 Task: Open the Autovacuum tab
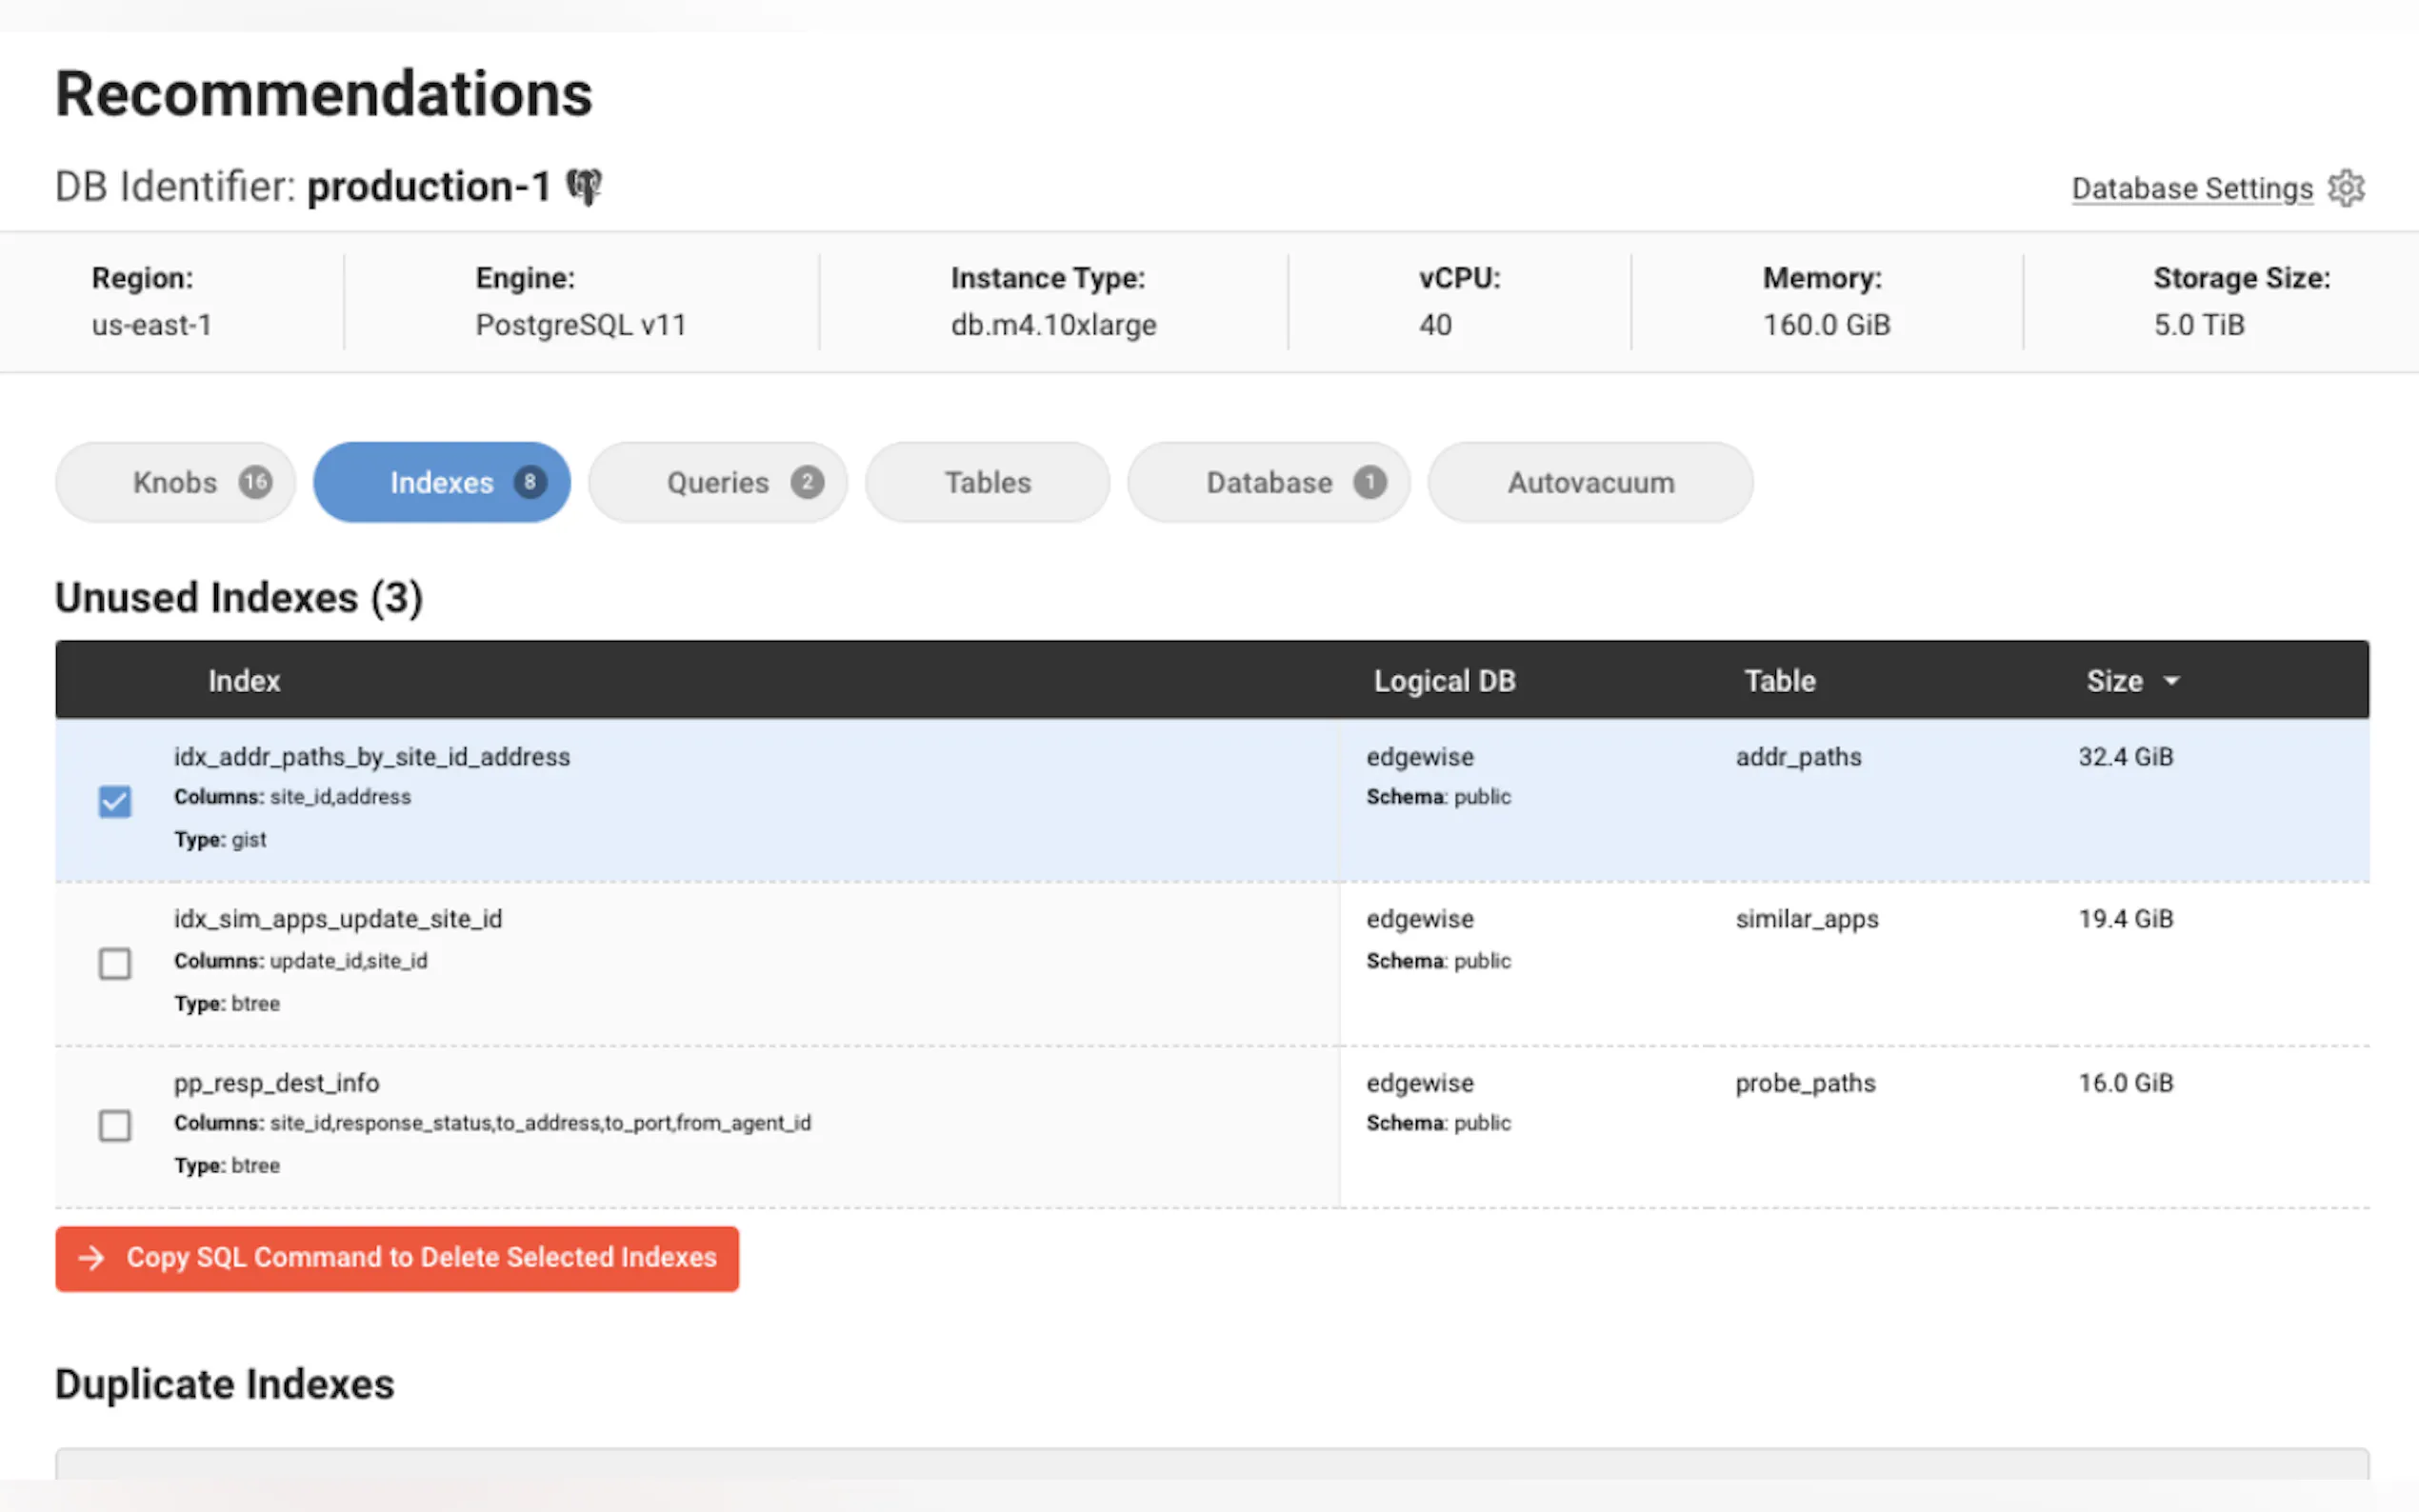click(x=1590, y=482)
